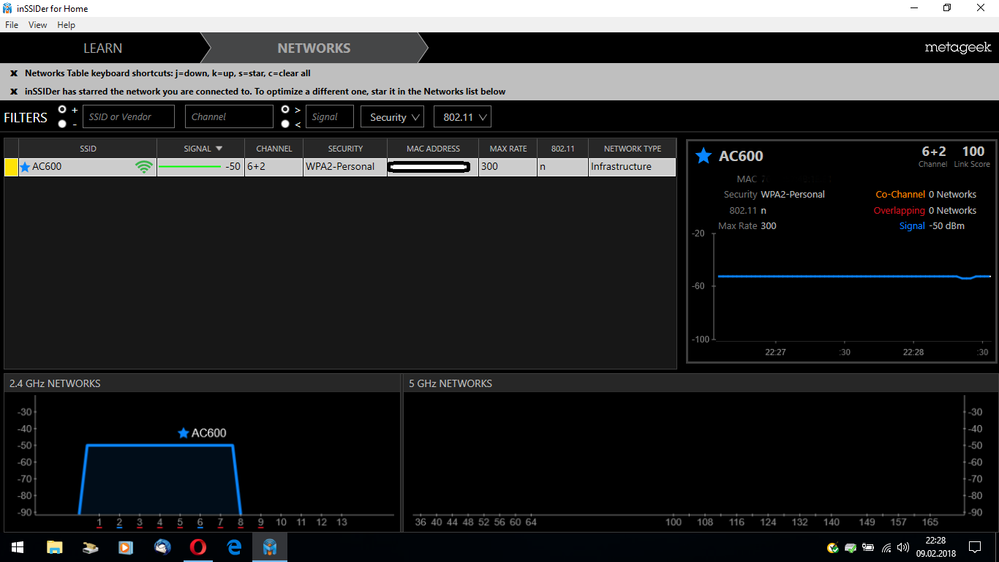Viewport: 999px width, 562px height.
Task: Open the Windows Start menu
Action: [17, 547]
